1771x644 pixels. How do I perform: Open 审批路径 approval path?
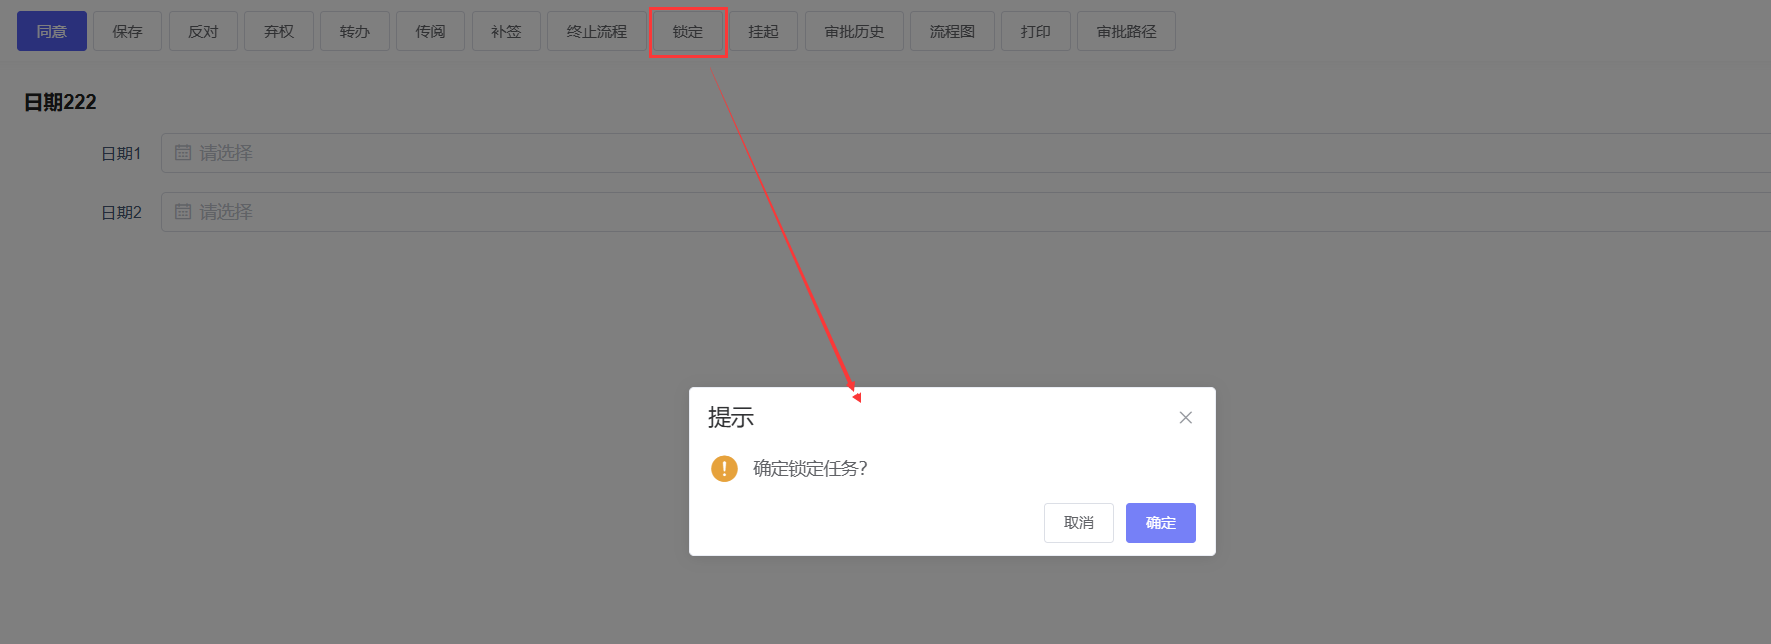pyautogui.click(x=1126, y=31)
